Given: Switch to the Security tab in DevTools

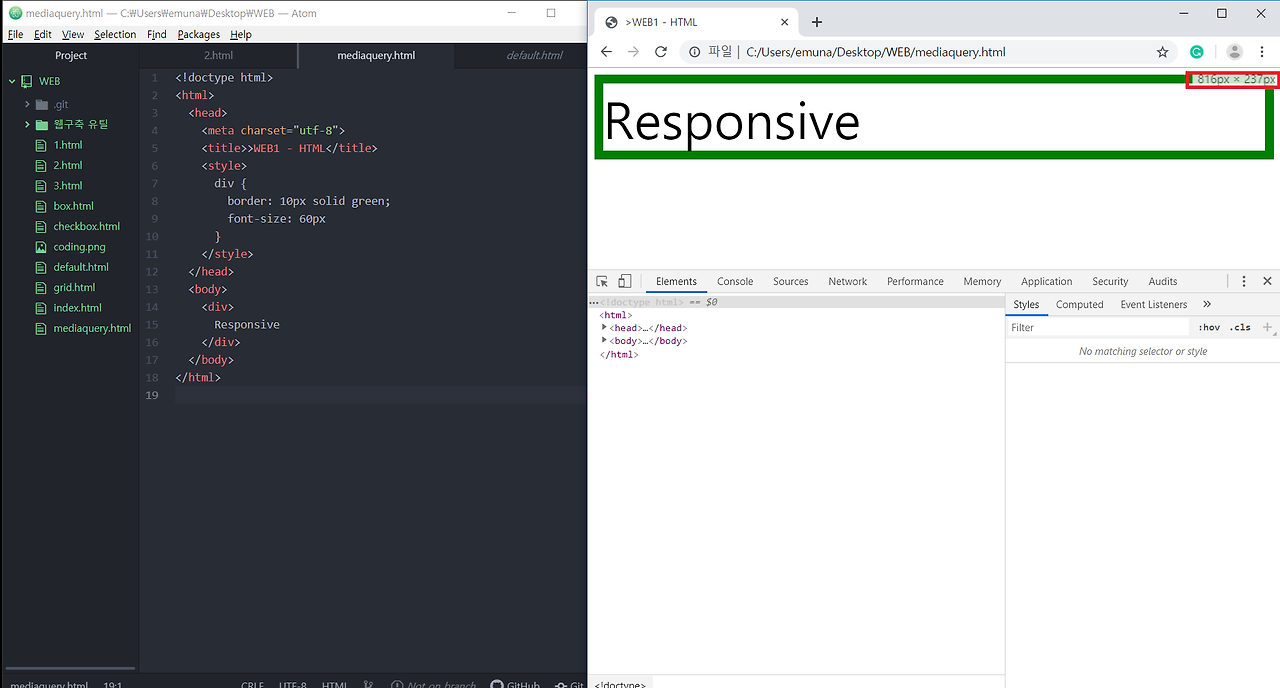Looking at the screenshot, I should click(1110, 282).
